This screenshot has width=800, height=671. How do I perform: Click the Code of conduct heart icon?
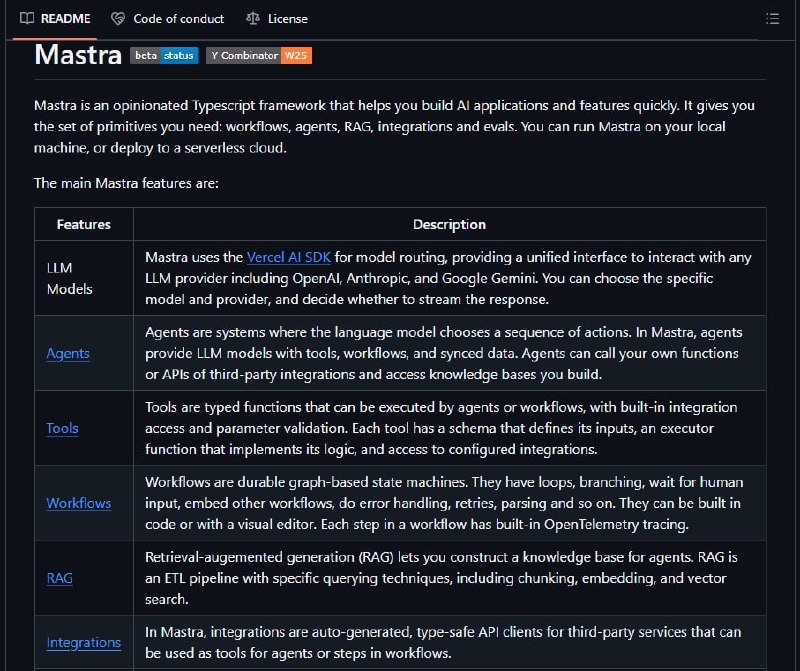click(118, 19)
